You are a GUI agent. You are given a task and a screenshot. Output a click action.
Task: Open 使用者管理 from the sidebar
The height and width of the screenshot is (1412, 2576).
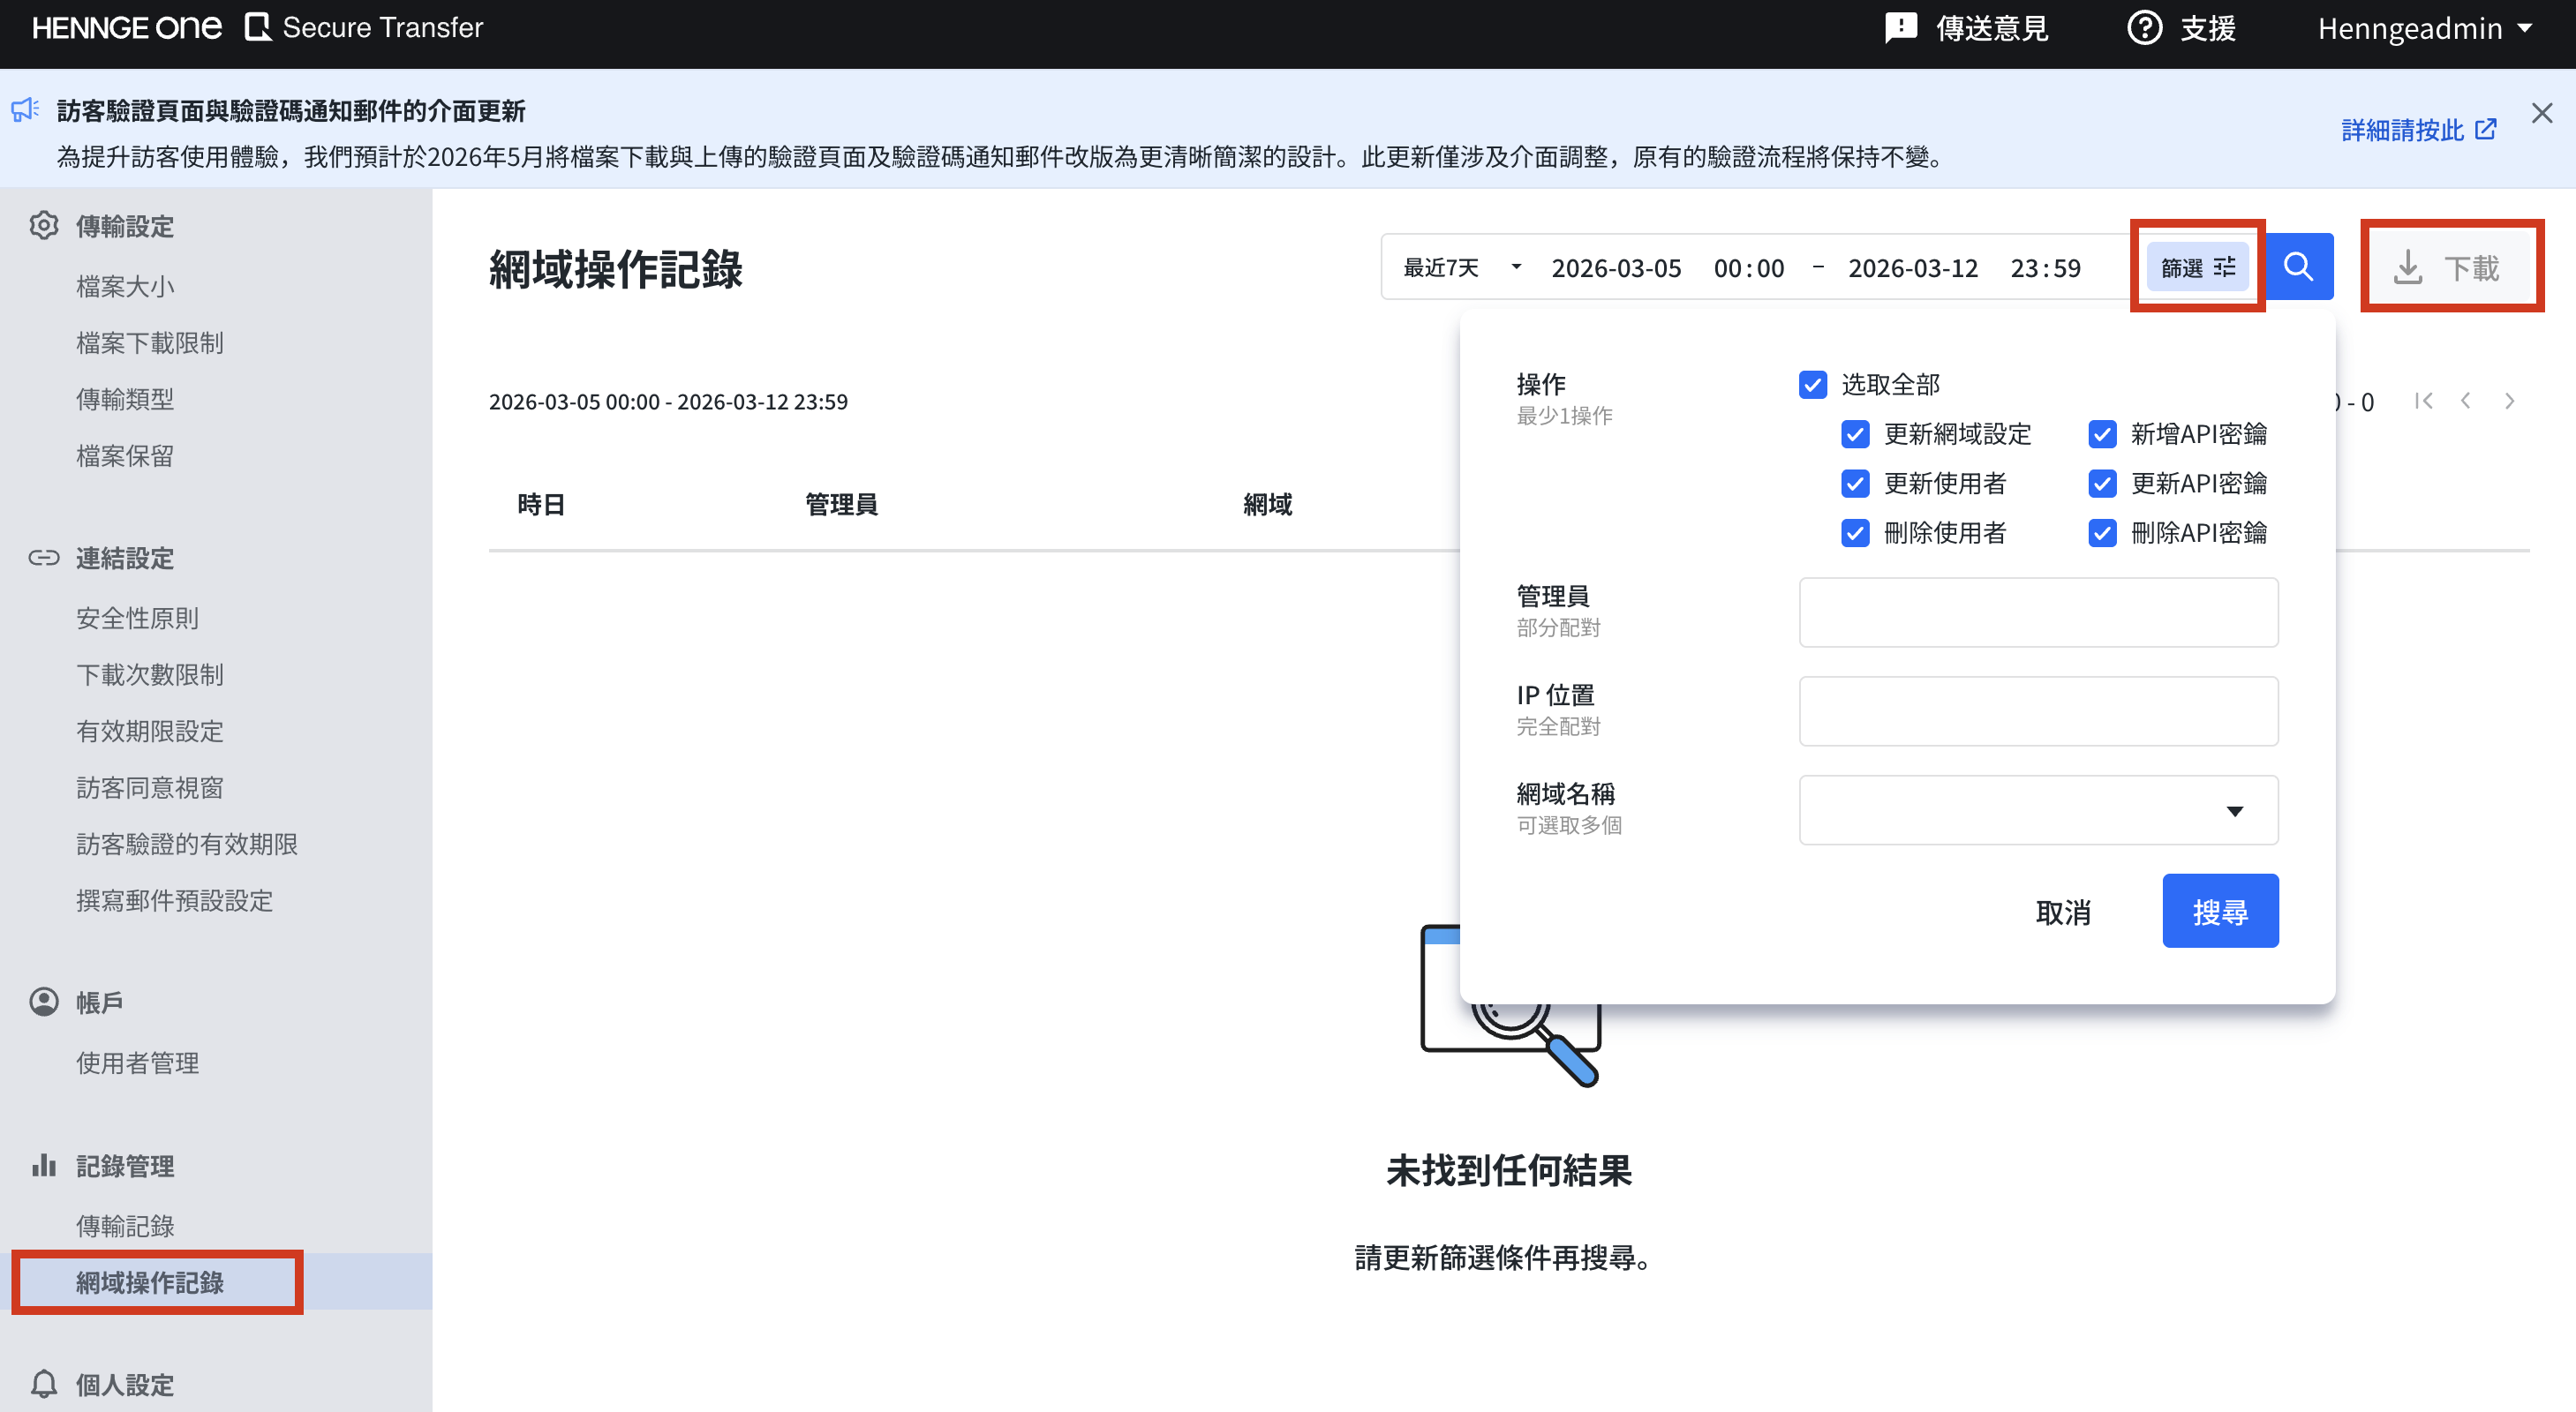point(137,1063)
